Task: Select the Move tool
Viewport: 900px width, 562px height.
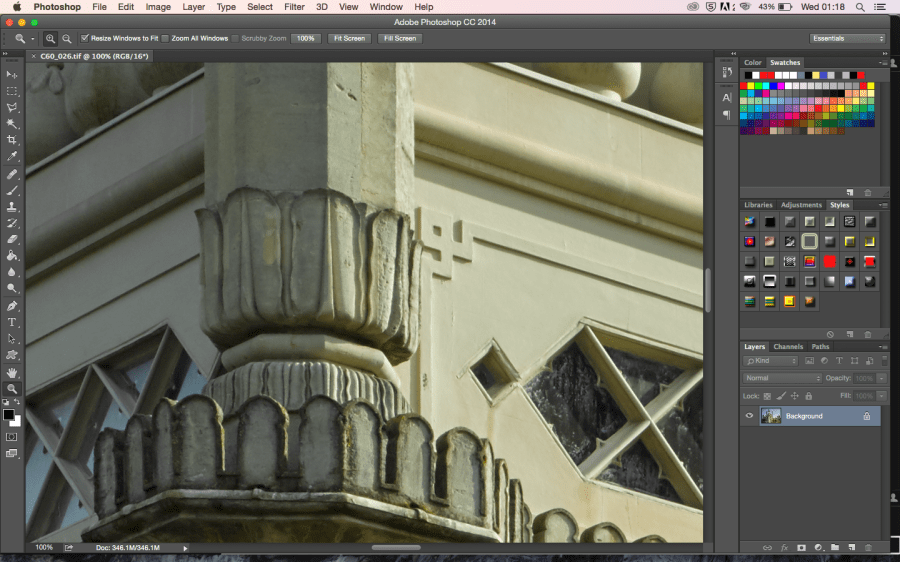Action: pos(12,74)
